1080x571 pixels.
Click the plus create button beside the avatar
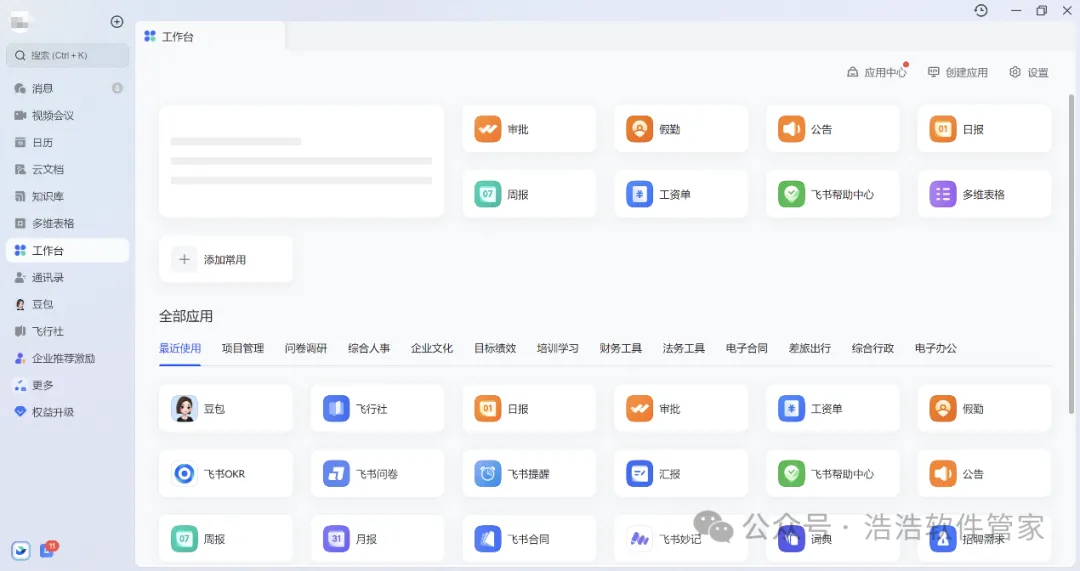click(x=117, y=22)
